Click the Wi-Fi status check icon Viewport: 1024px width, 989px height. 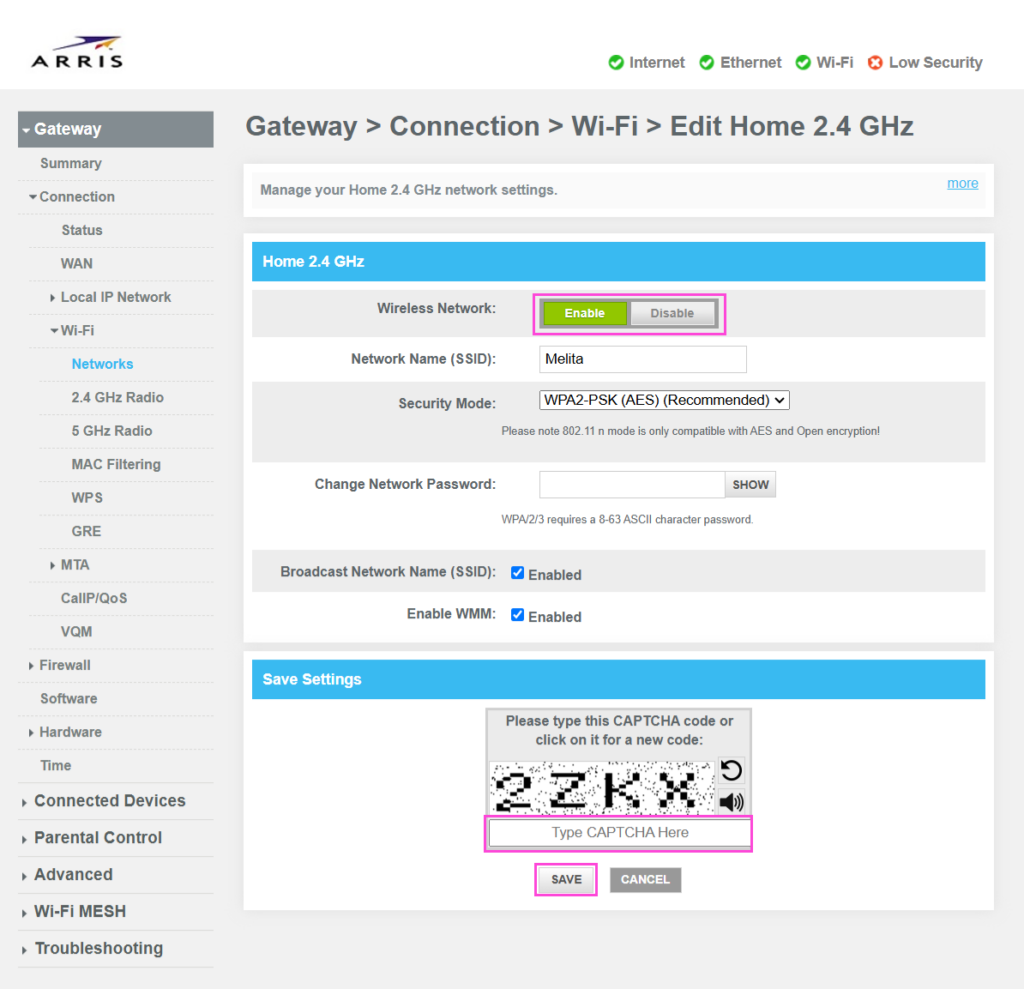pyautogui.click(x=803, y=63)
